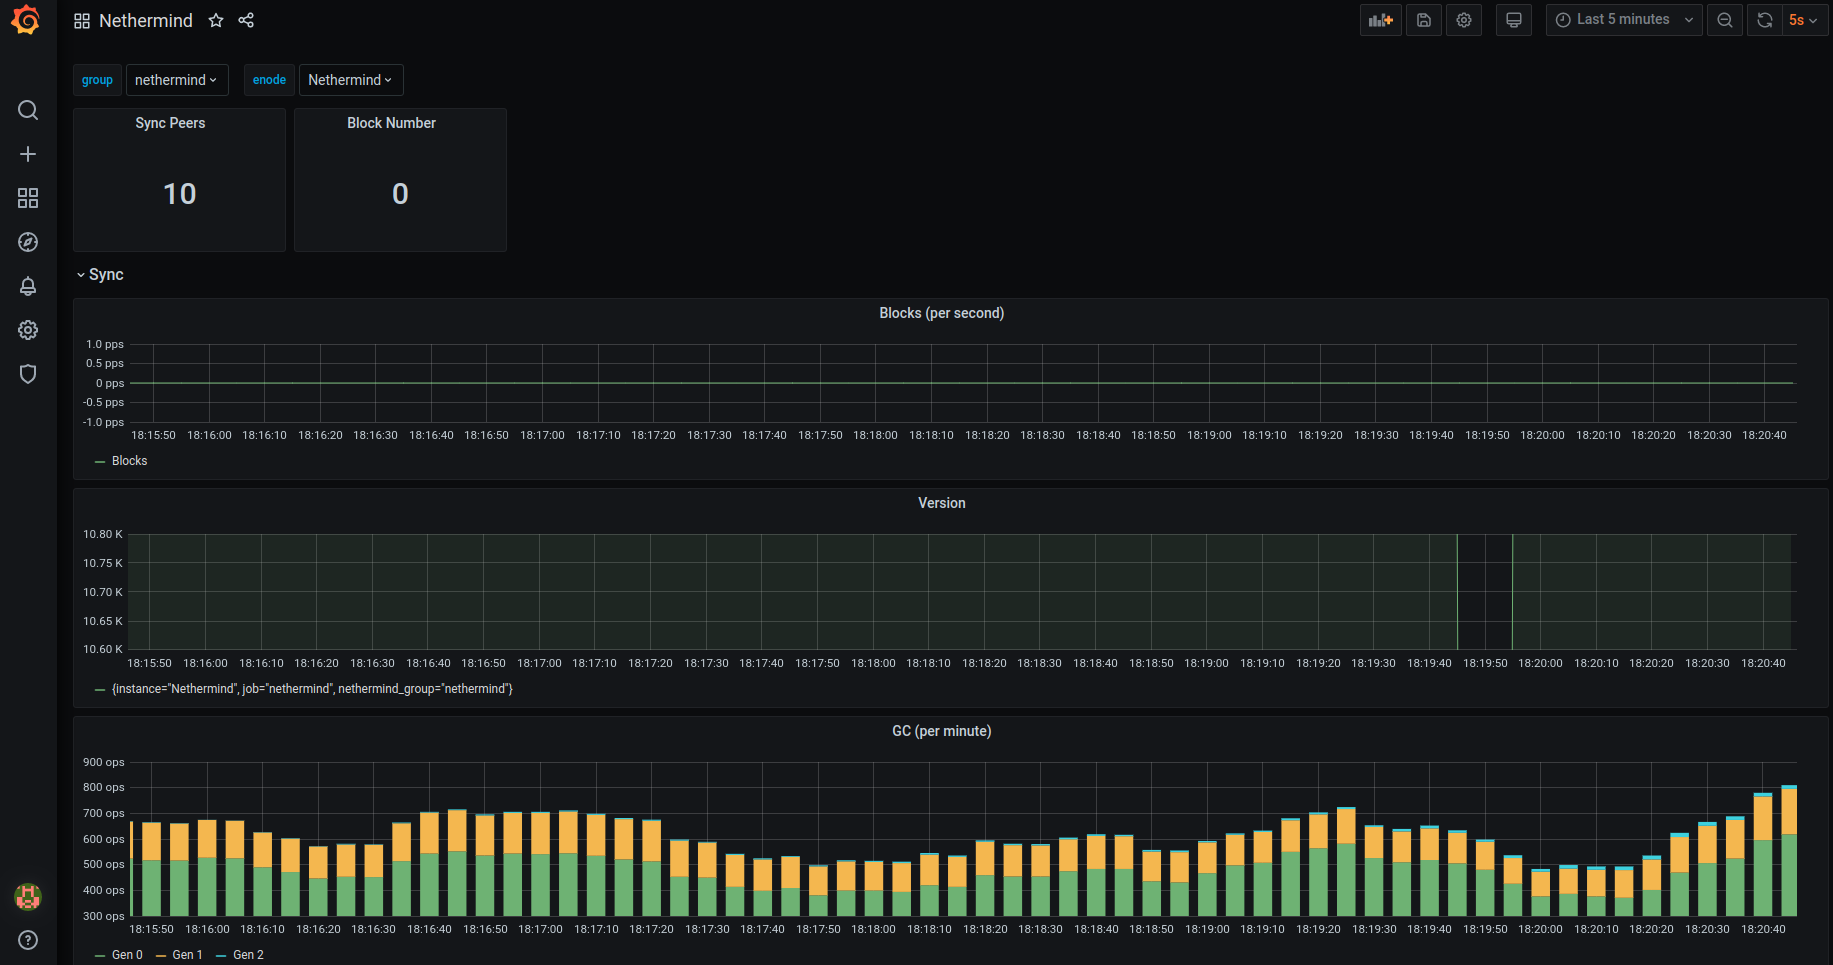Screen dimensions: 1833x965
Task: Cycle view mode with monitor icon
Action: (x=1514, y=20)
